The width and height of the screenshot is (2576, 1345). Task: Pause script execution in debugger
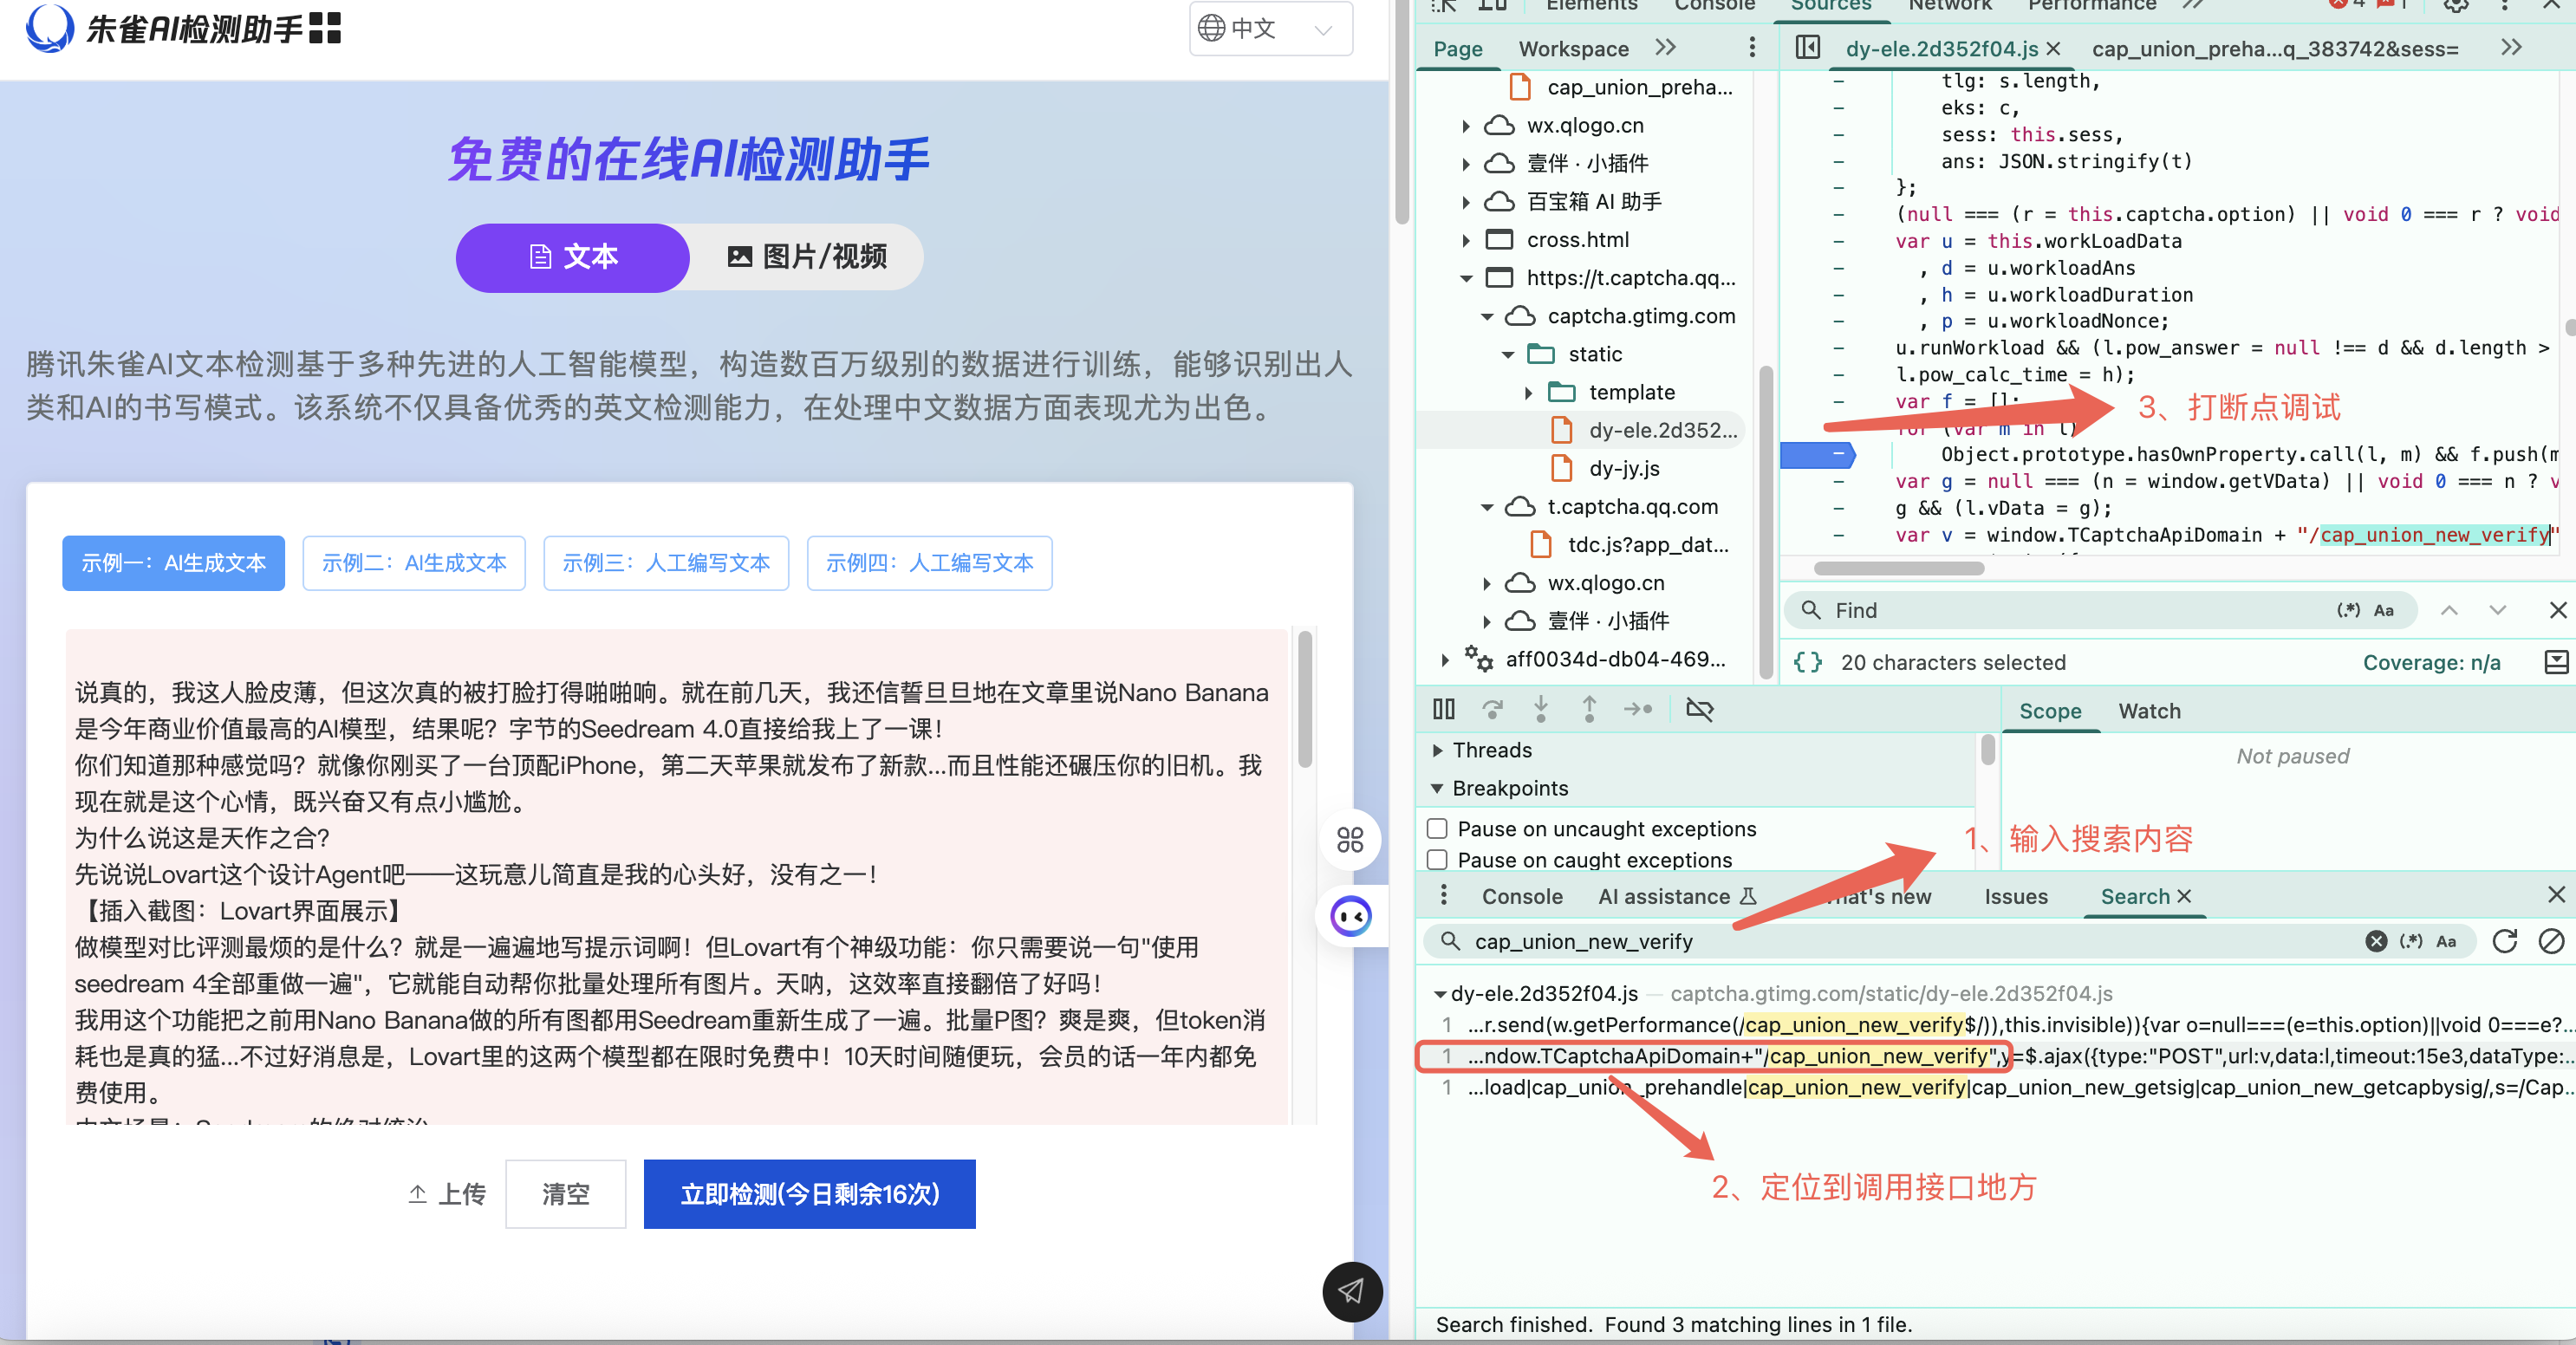point(1443,709)
